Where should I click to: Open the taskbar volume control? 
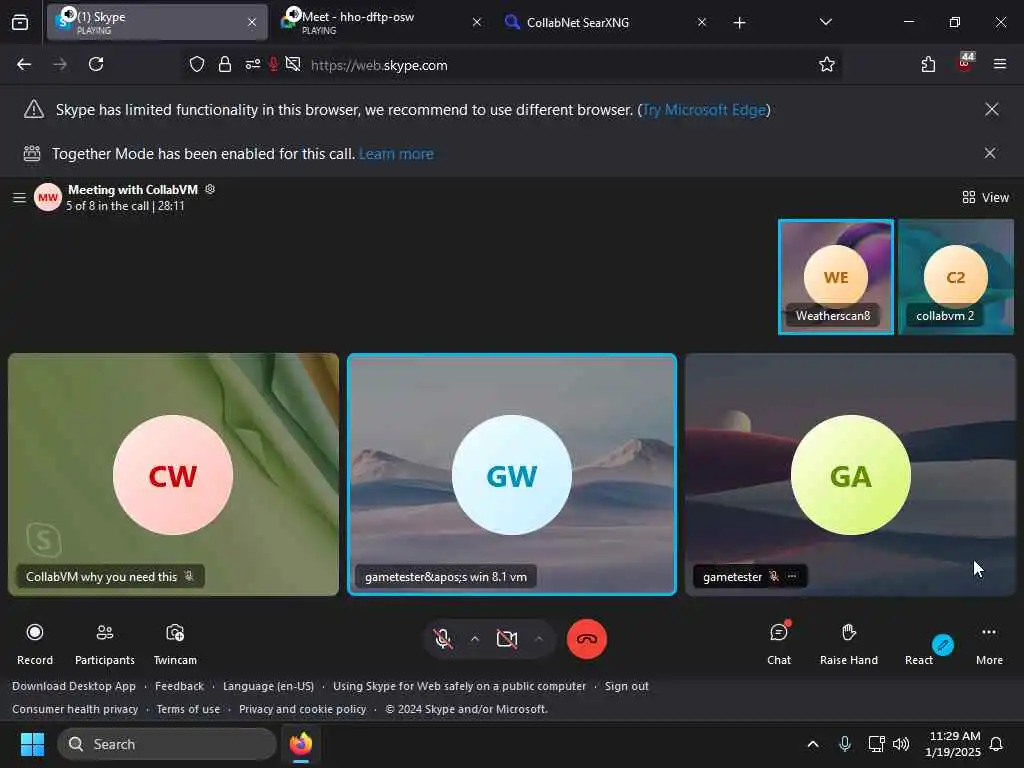pos(901,744)
